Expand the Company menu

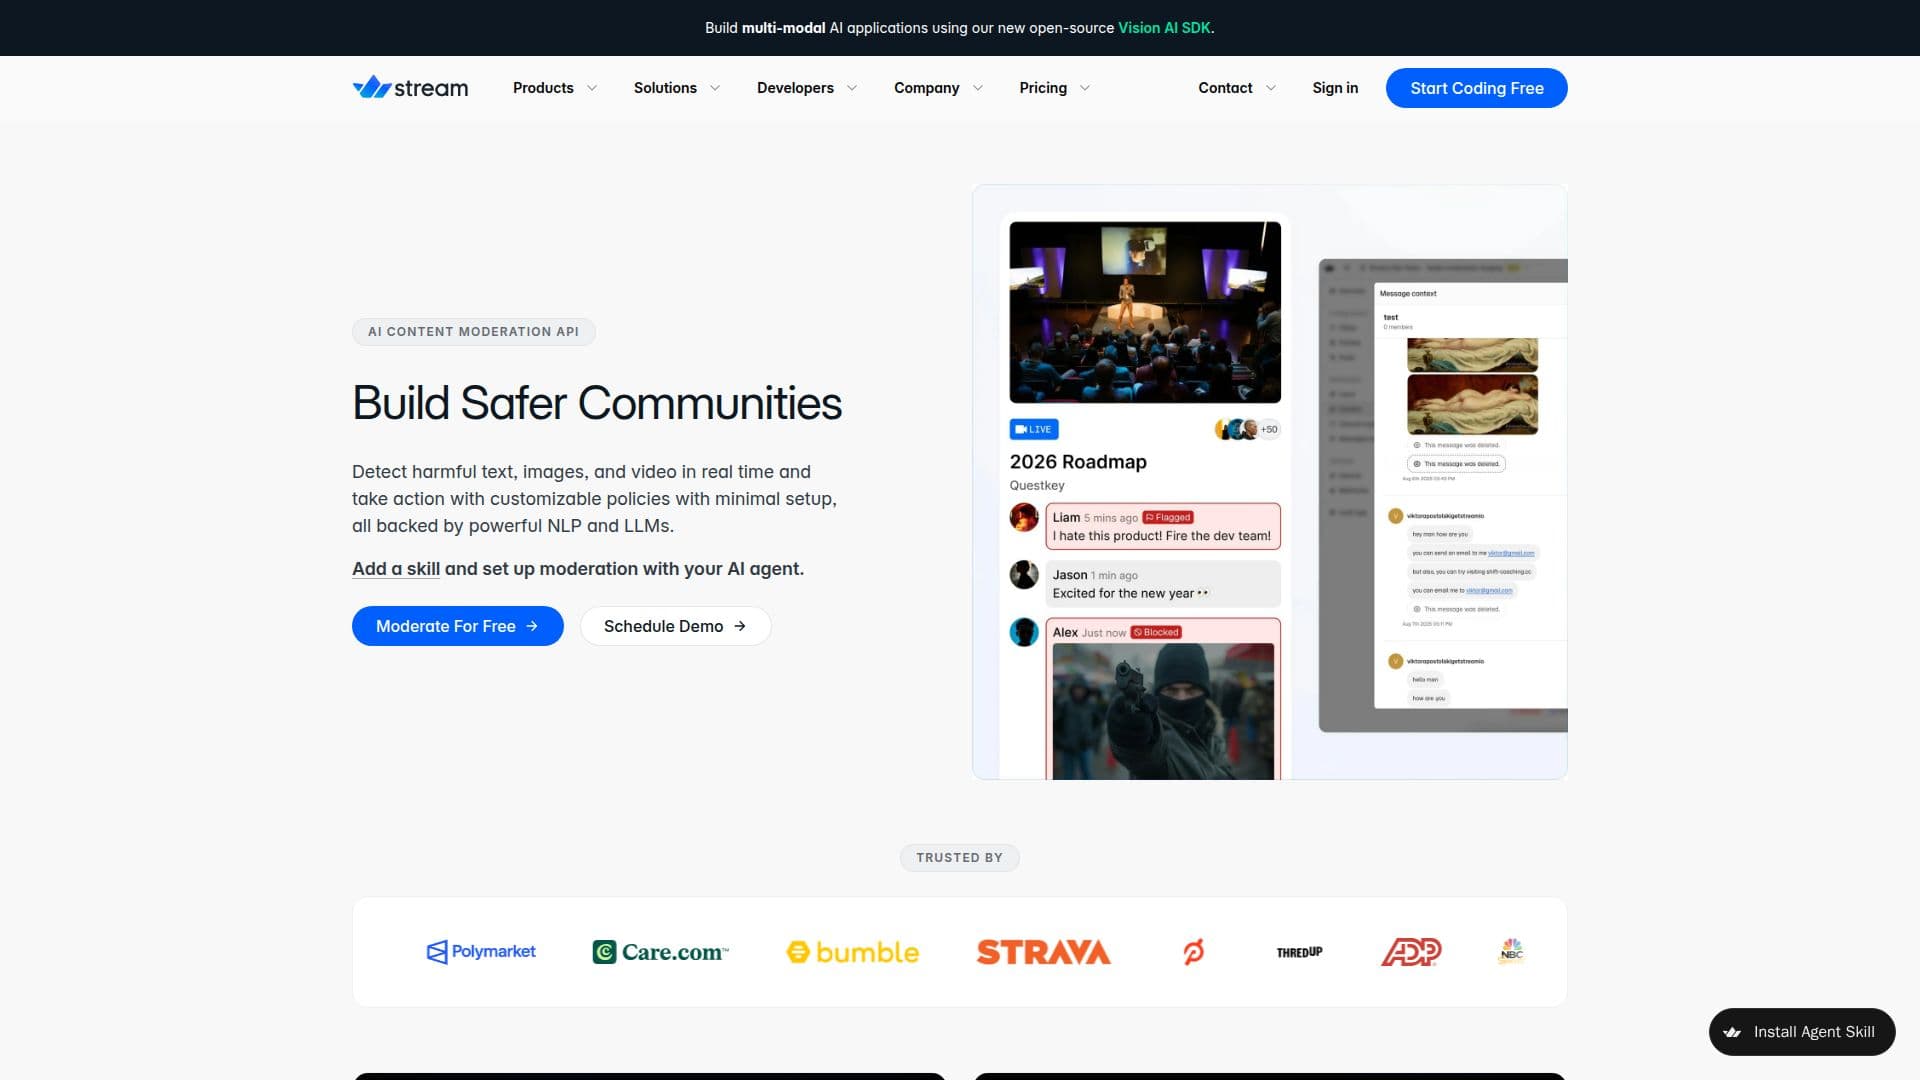tap(939, 88)
